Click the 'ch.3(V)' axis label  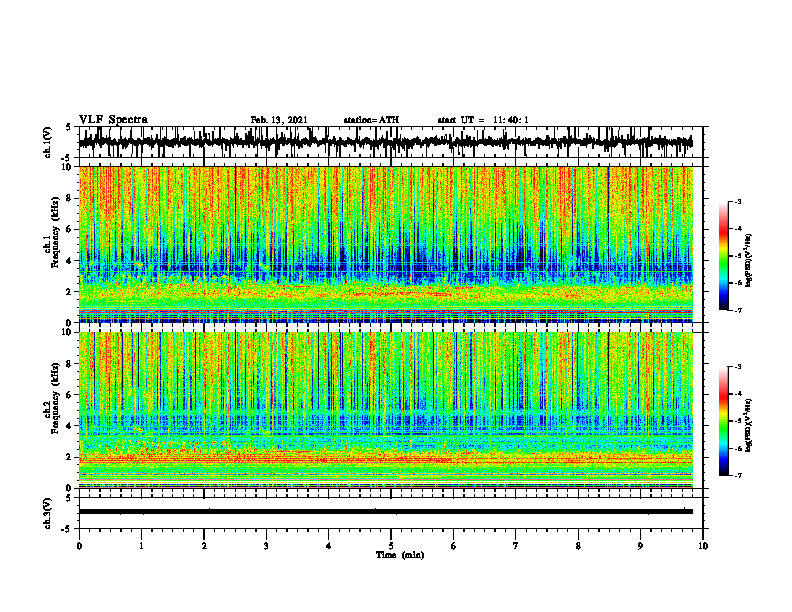tap(48, 513)
